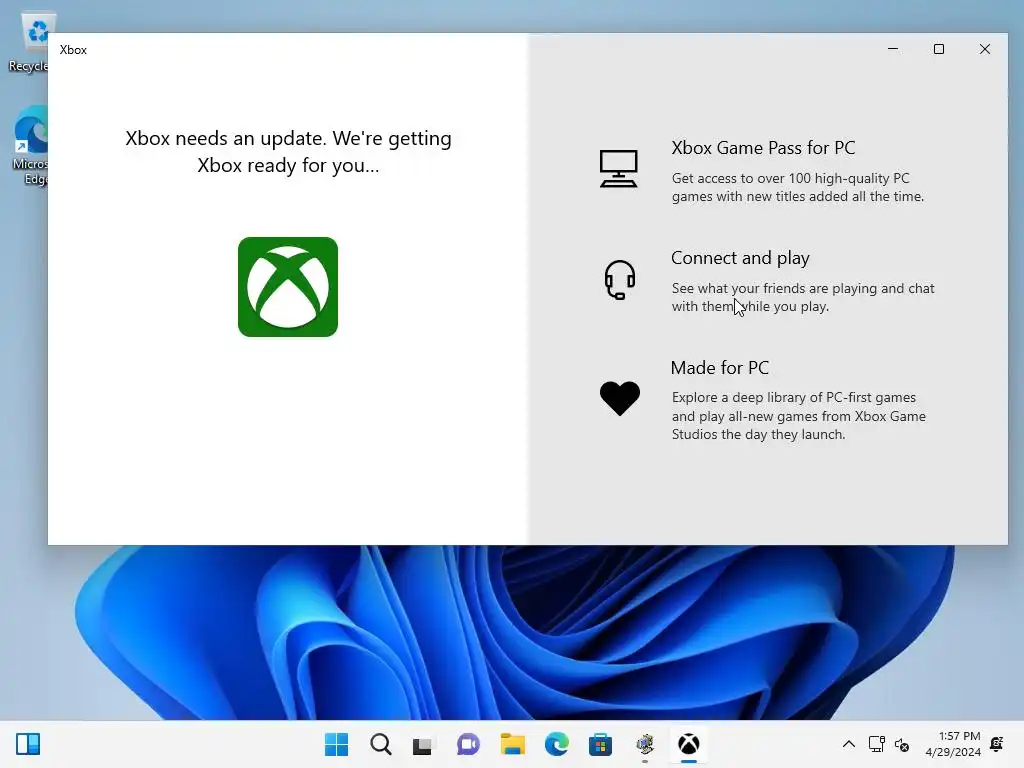The height and width of the screenshot is (768, 1024).
Task: Click the Connect and play heading
Action: [740, 258]
